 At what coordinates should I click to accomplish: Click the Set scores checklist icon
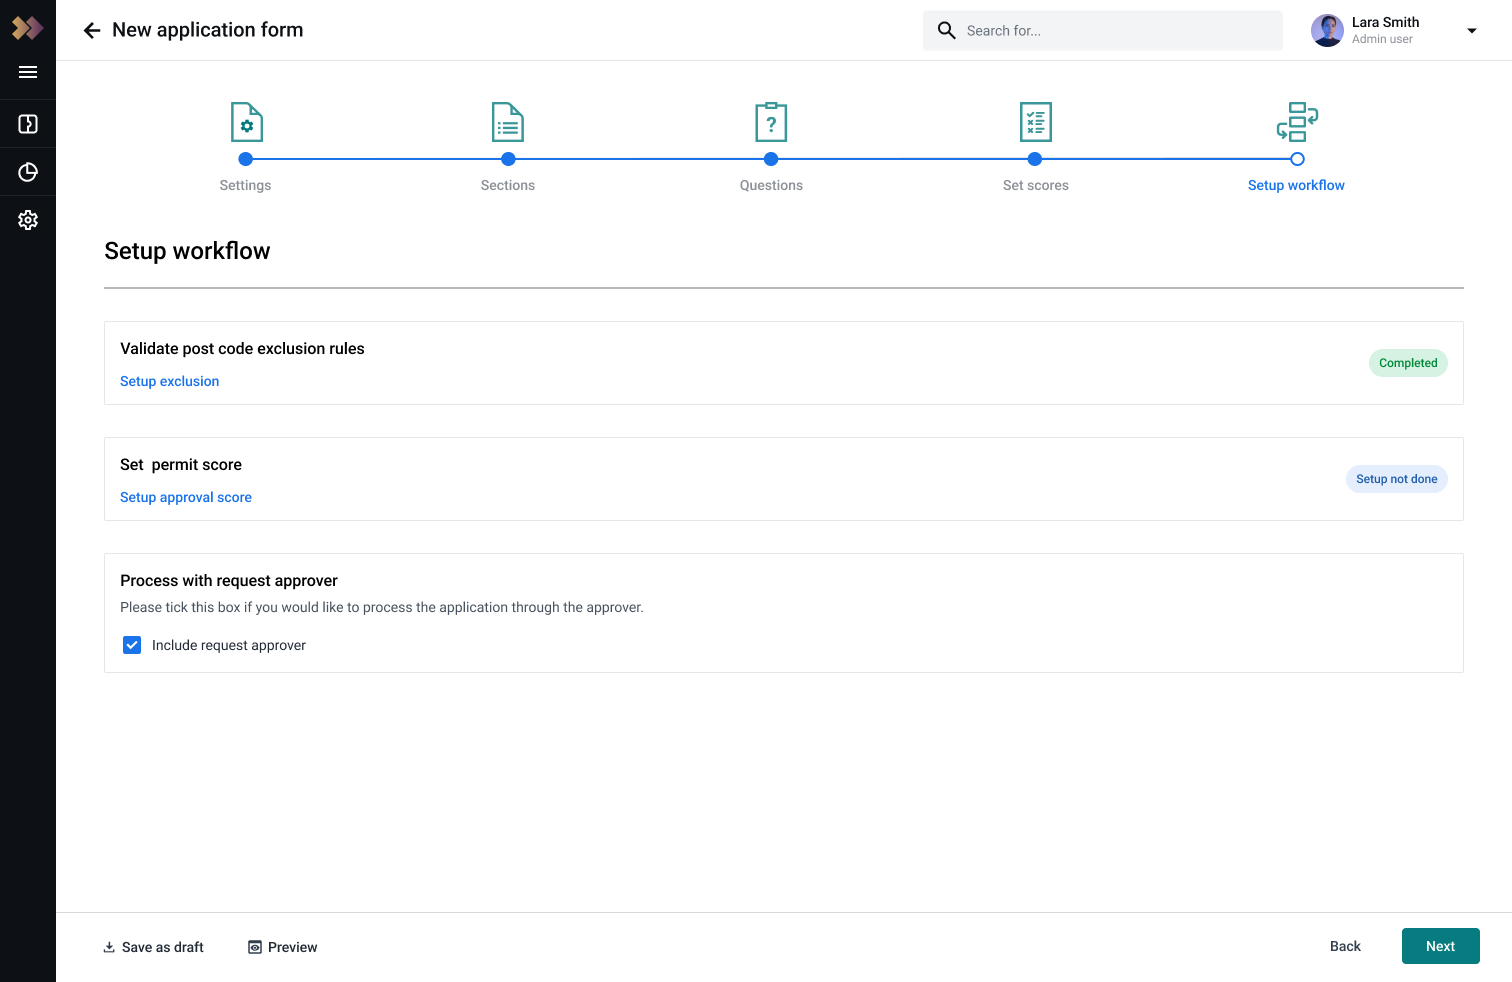pos(1036,122)
